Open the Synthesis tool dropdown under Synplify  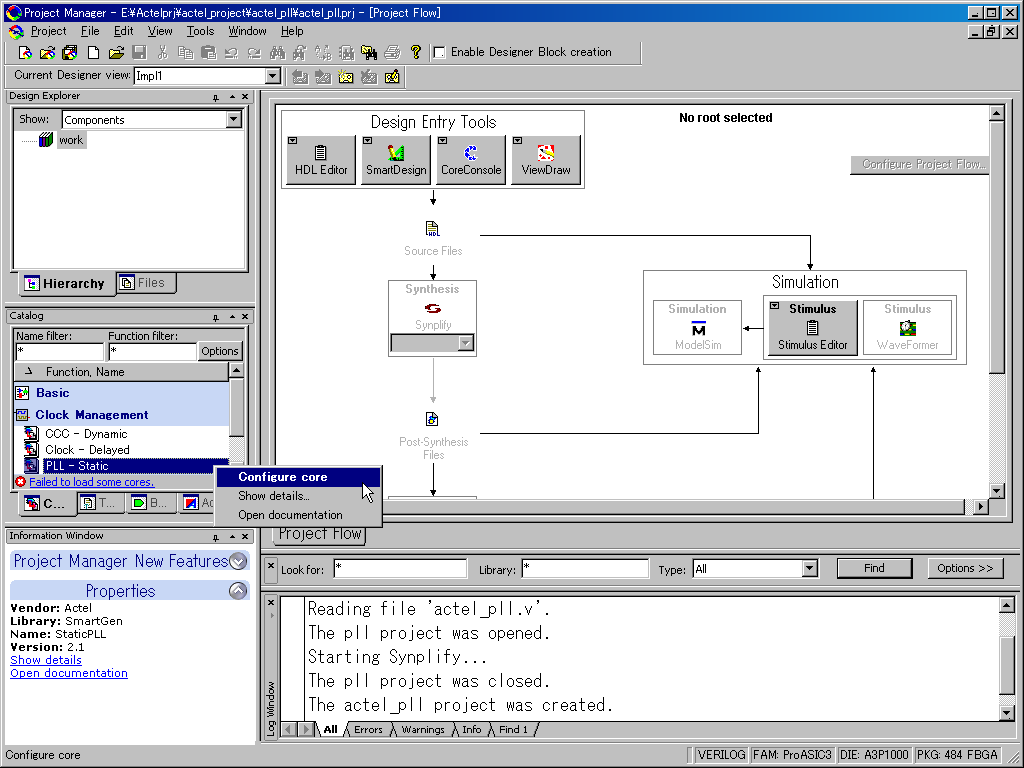(x=466, y=343)
